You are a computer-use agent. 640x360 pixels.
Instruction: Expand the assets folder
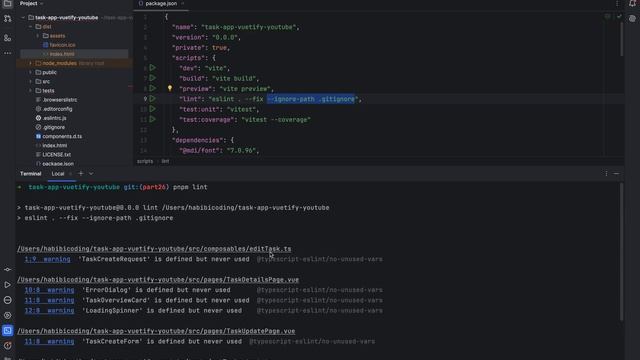pyautogui.click(x=38, y=36)
